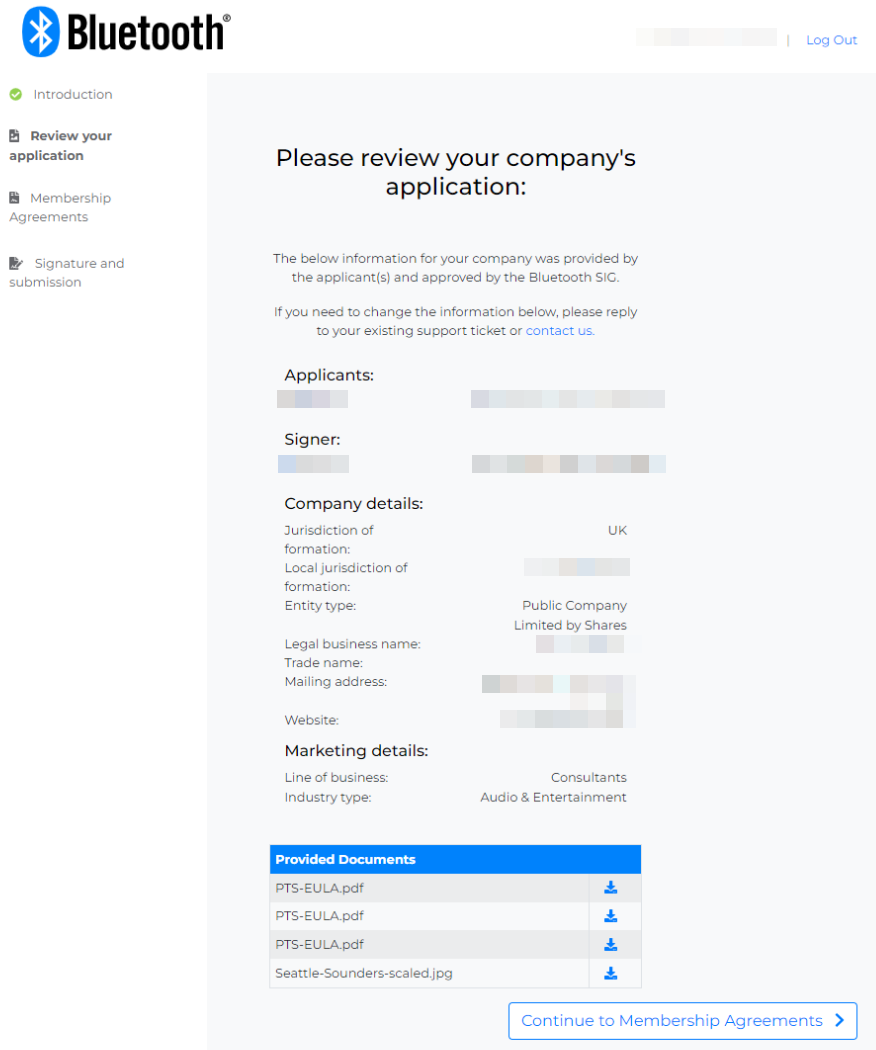Continue to Membership Agreements
Viewport: 876px width, 1050px height.
pyautogui.click(x=683, y=1020)
